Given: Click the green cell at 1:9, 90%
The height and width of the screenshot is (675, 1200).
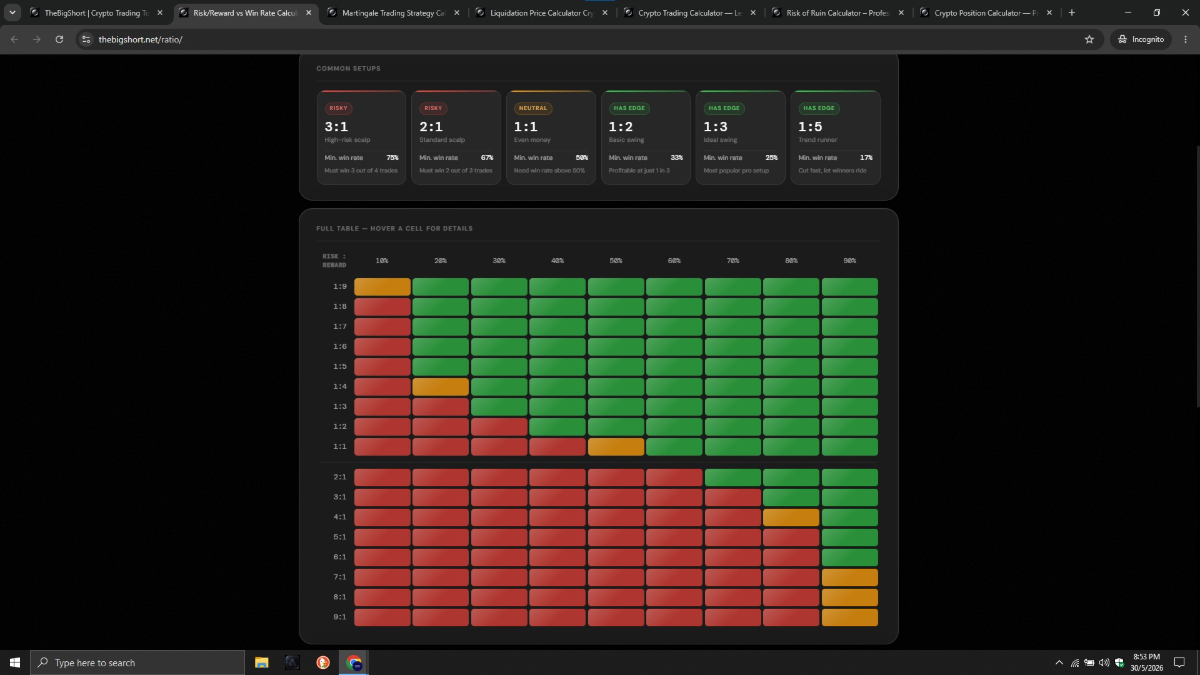Looking at the screenshot, I should click(850, 287).
